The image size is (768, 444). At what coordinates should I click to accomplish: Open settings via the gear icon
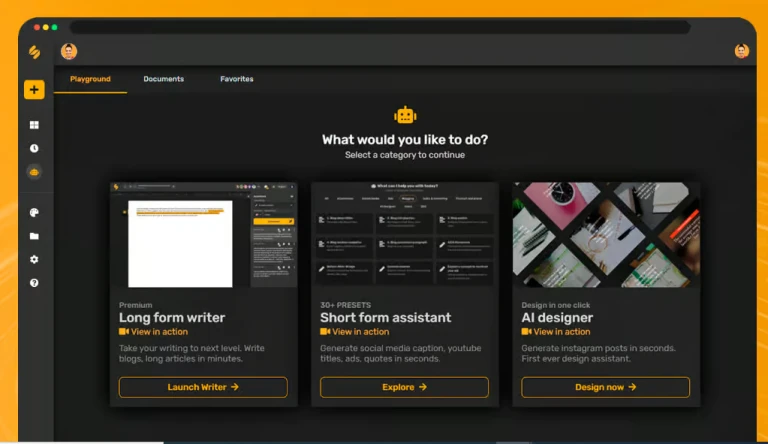point(34,259)
